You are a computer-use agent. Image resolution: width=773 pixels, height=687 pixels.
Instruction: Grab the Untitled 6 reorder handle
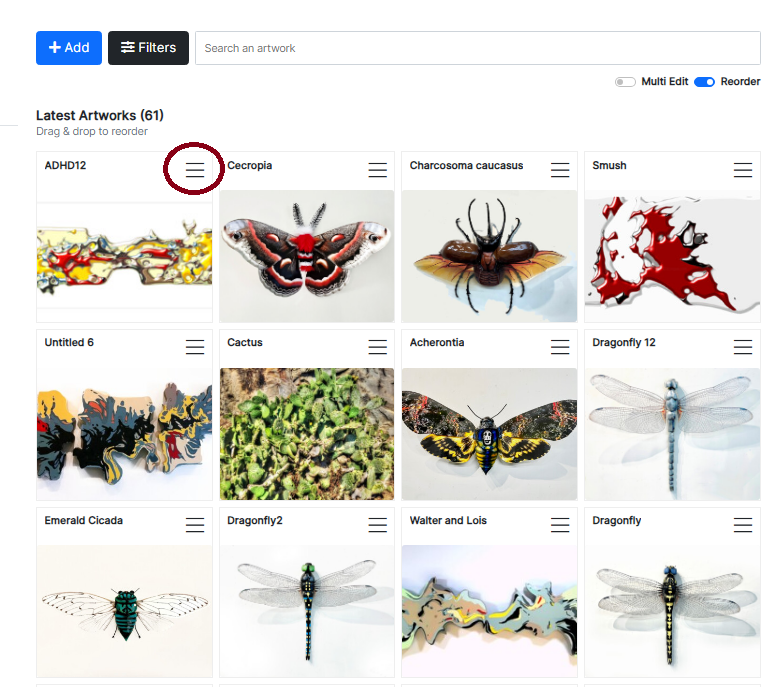coord(195,347)
